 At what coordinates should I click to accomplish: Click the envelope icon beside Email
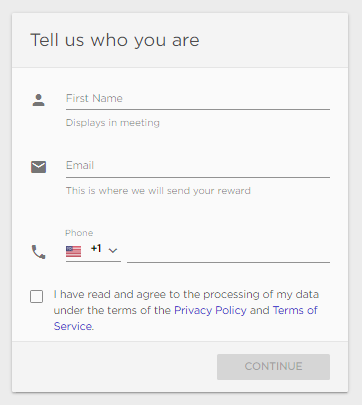coord(39,167)
